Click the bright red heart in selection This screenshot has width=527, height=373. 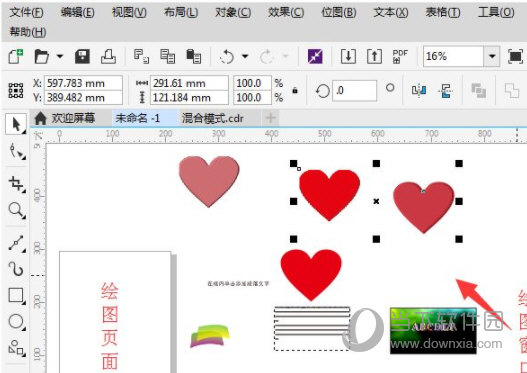[329, 194]
